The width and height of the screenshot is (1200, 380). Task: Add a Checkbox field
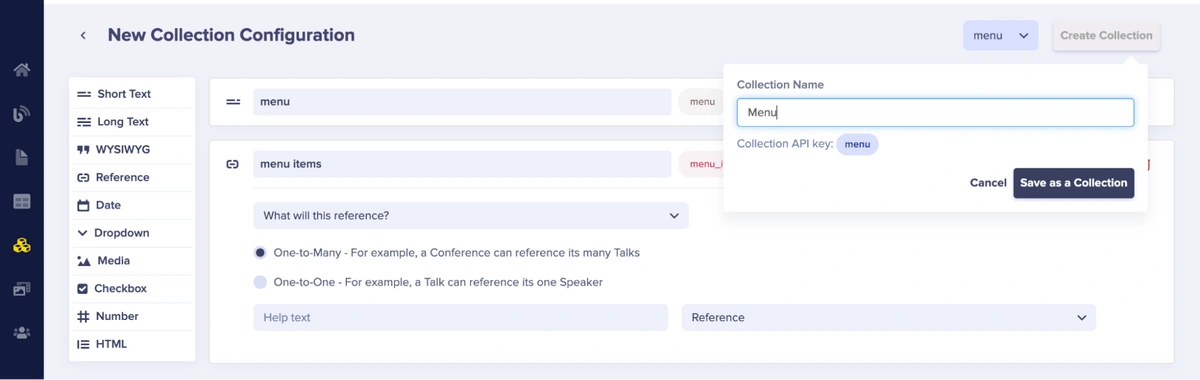(132, 289)
